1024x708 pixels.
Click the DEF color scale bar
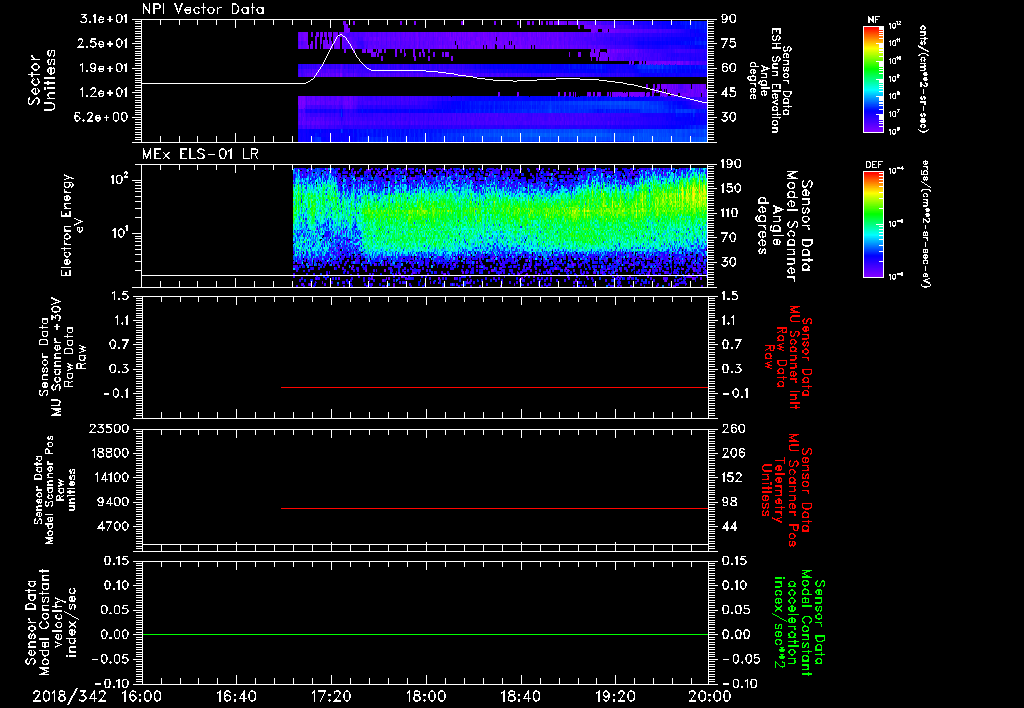click(x=873, y=223)
